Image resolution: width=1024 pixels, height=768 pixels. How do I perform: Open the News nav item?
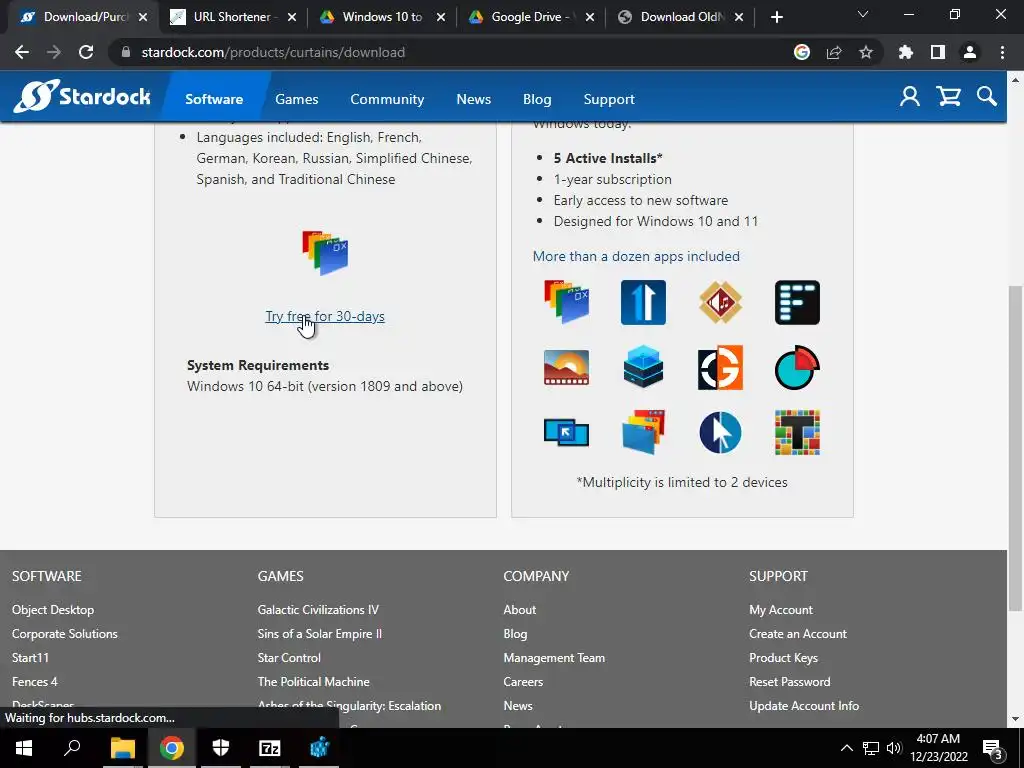pyautogui.click(x=473, y=99)
